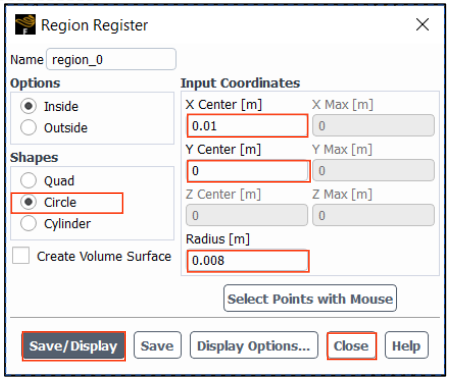Viewport: 454px width, 380px height.
Task: Click the disabled Z Center field
Action: (247, 215)
